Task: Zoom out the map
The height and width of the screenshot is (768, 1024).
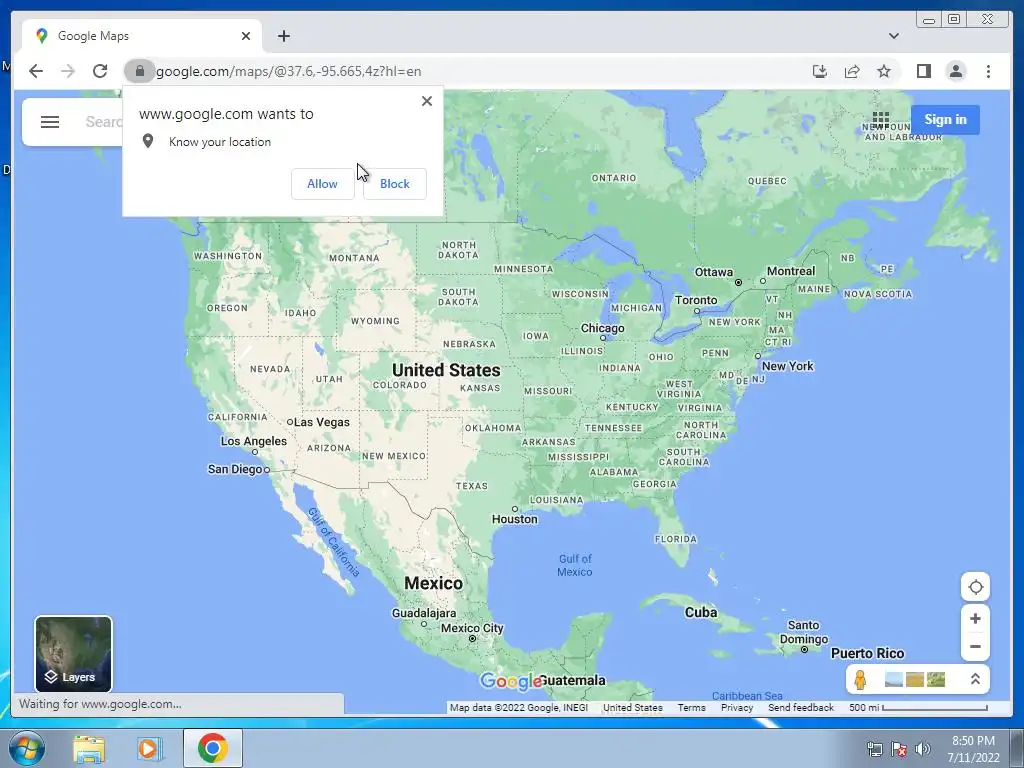Action: 976,647
